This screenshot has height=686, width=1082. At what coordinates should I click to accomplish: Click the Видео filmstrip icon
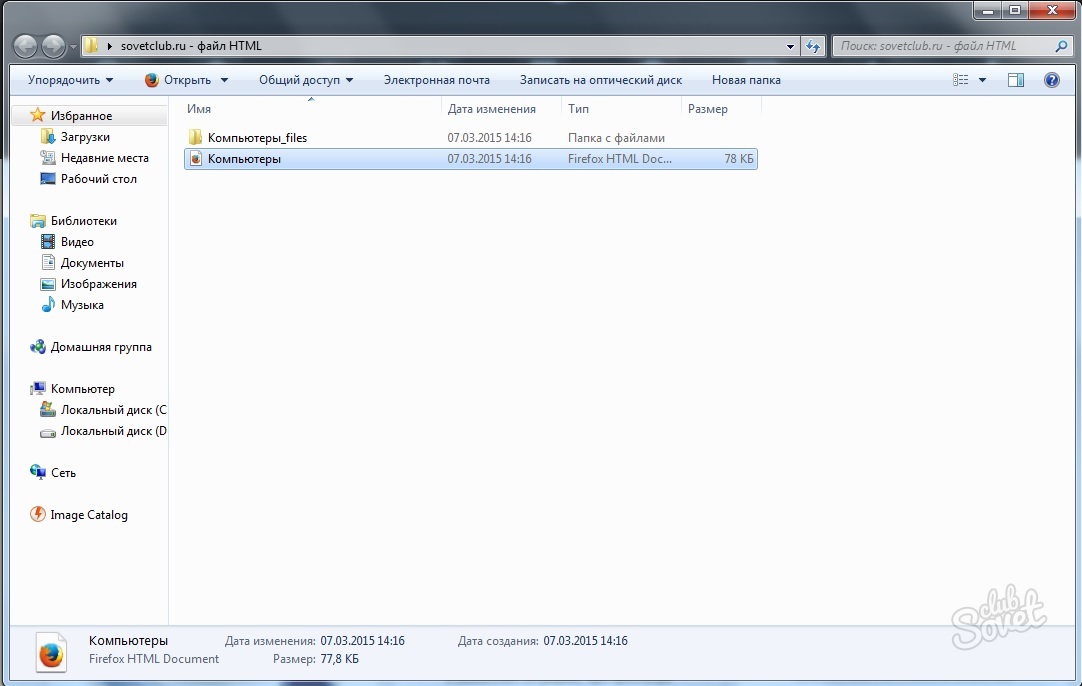pos(48,242)
